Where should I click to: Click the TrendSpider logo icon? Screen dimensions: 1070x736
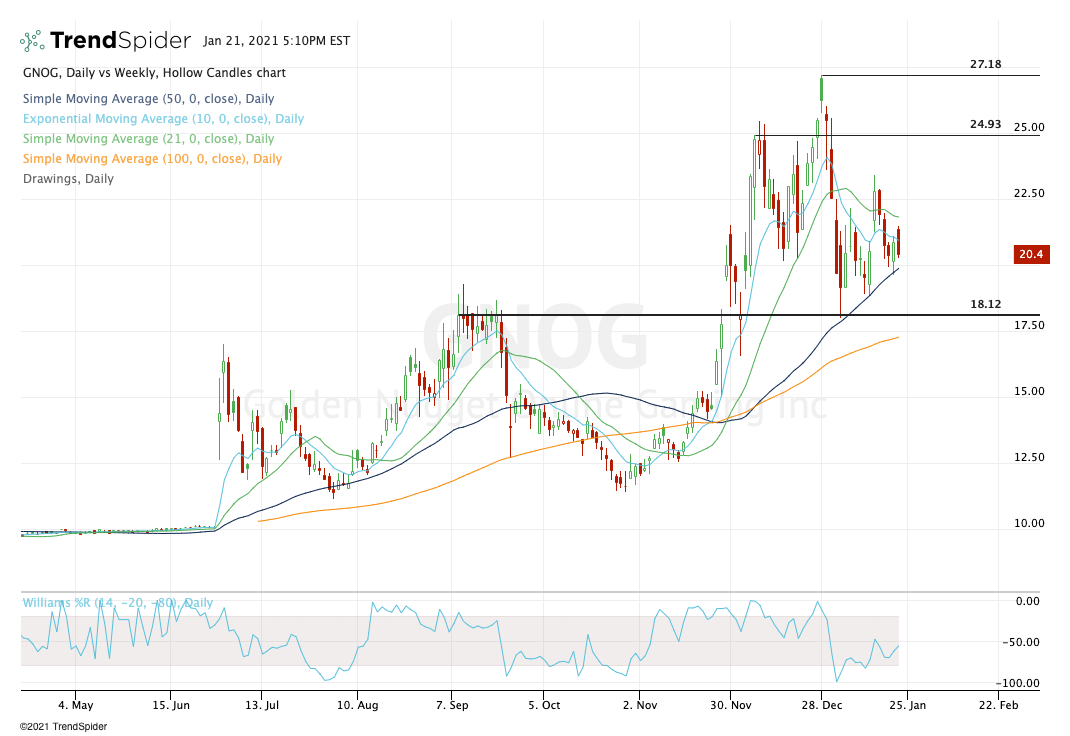[32, 41]
